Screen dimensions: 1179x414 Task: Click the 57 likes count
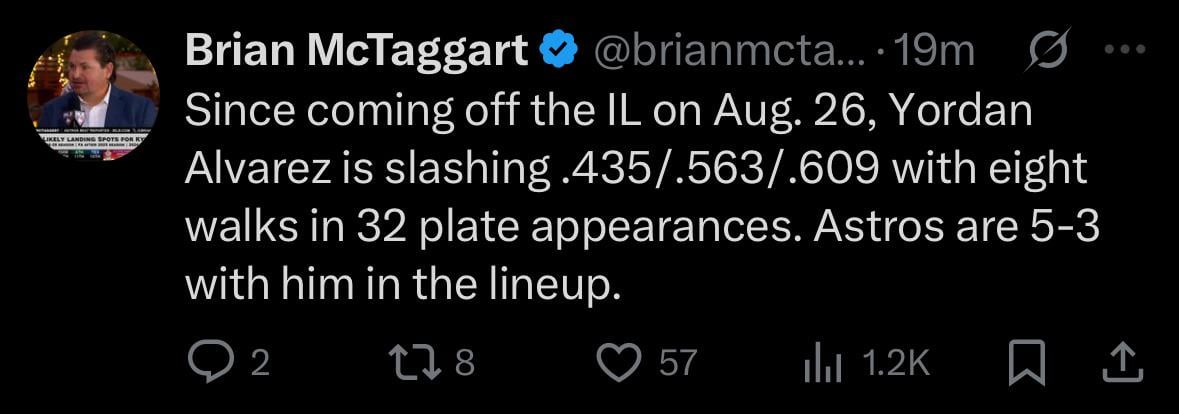677,363
